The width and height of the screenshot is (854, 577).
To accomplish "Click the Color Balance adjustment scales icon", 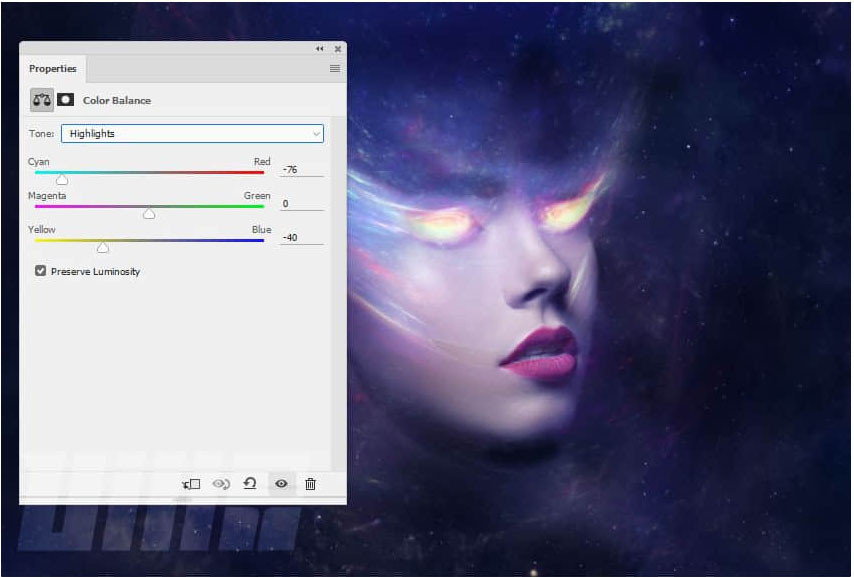I will (42, 100).
